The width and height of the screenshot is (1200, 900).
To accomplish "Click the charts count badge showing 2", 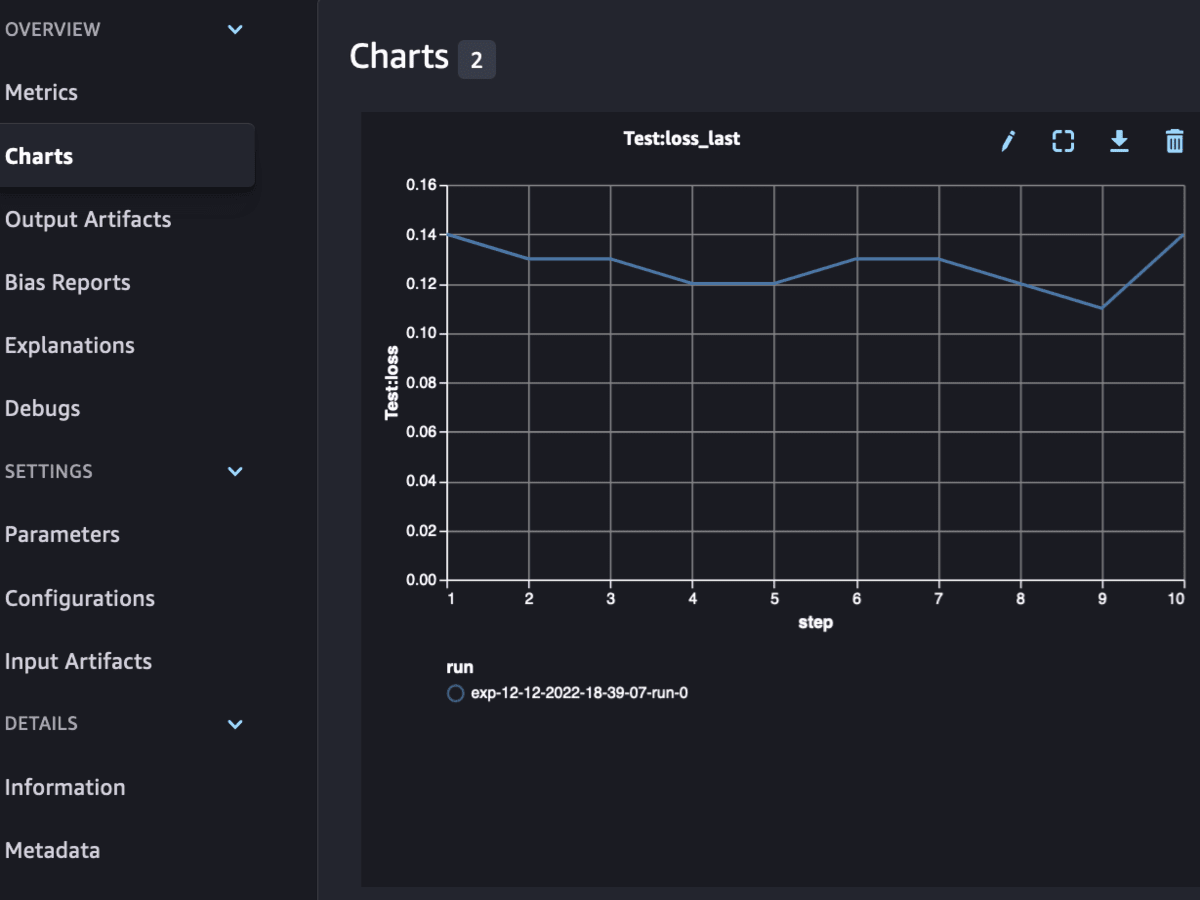I will [x=477, y=59].
